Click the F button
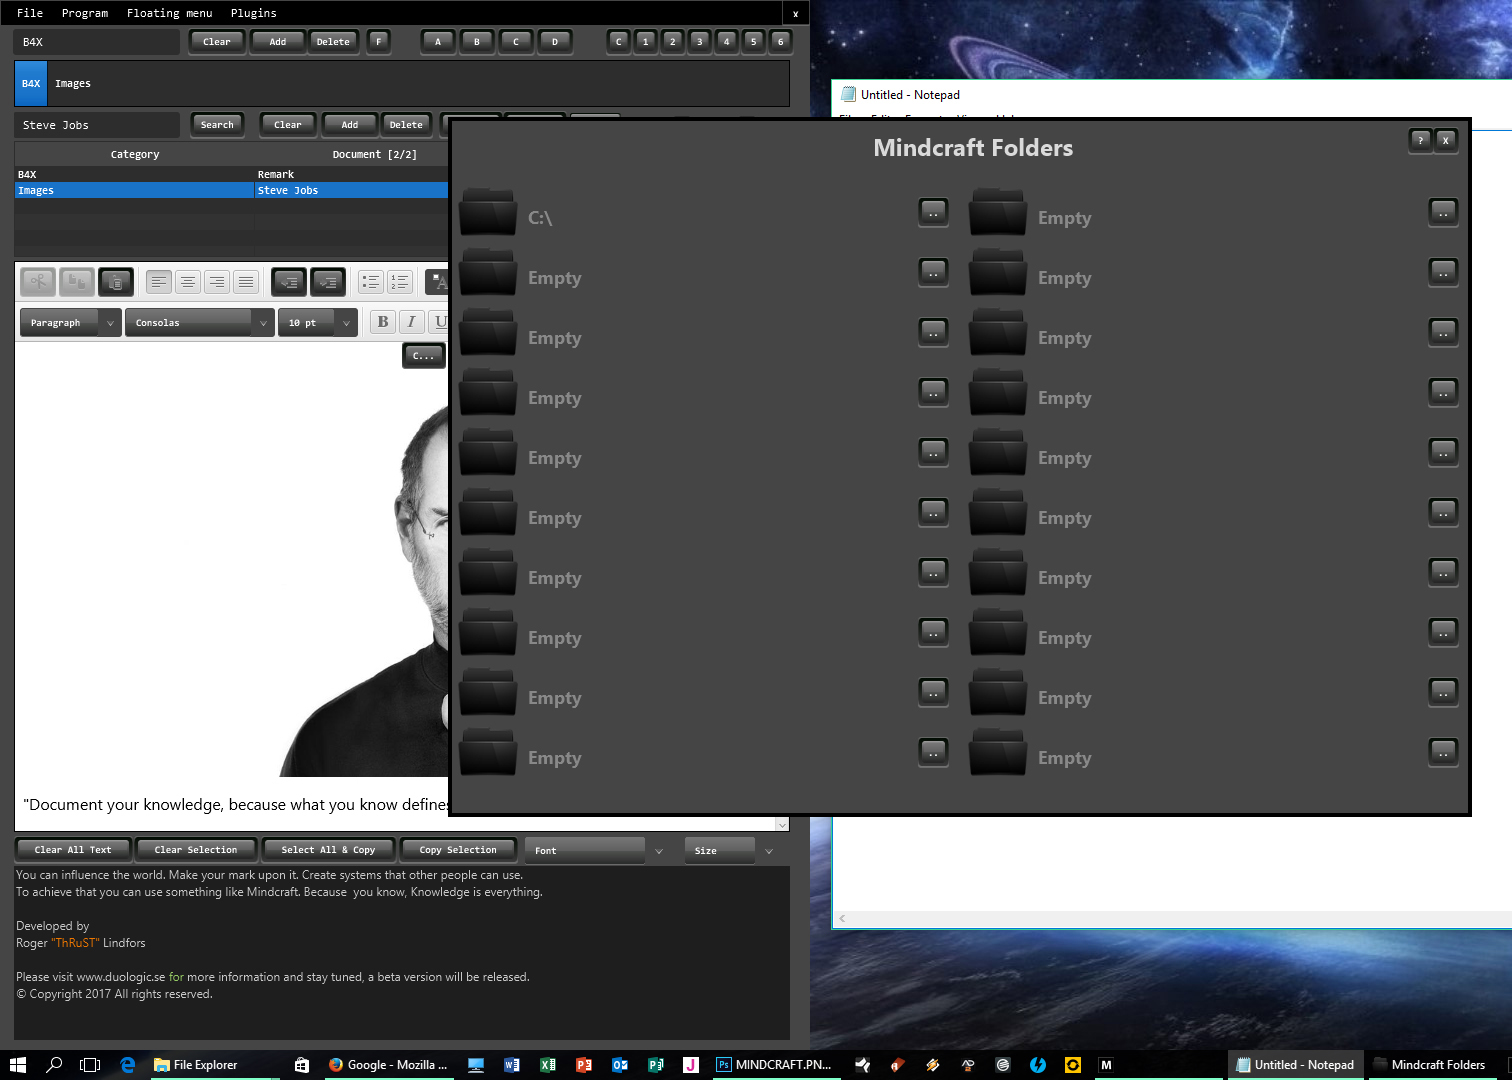This screenshot has height=1080, width=1512. [x=378, y=42]
